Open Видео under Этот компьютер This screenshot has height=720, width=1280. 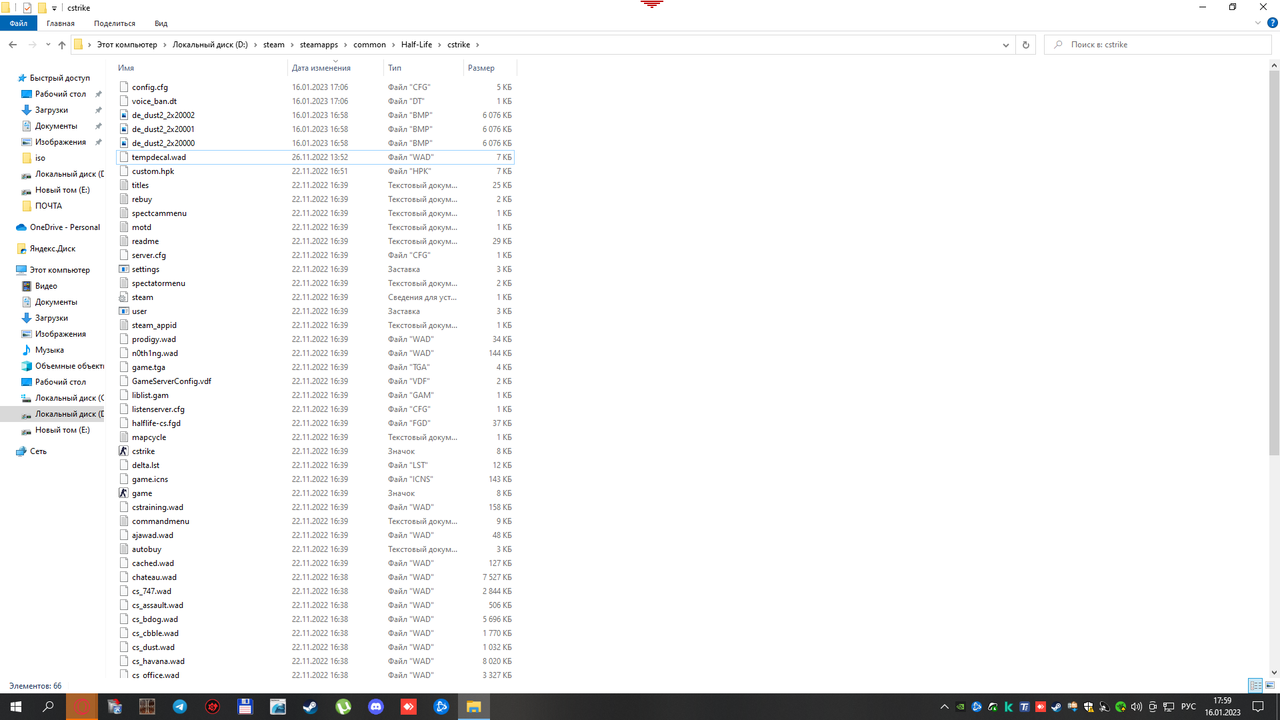[x=46, y=286]
